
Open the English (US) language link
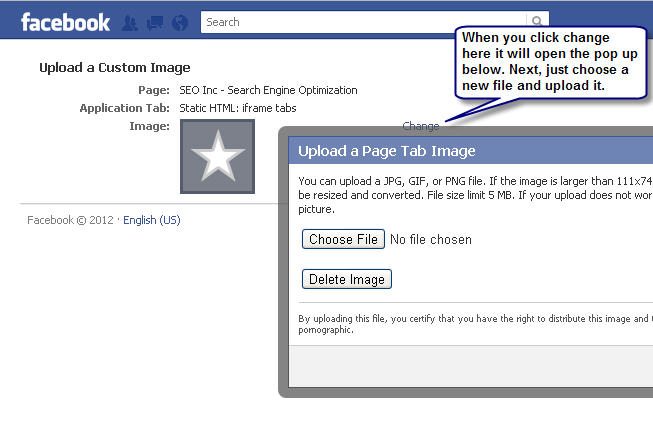click(152, 220)
